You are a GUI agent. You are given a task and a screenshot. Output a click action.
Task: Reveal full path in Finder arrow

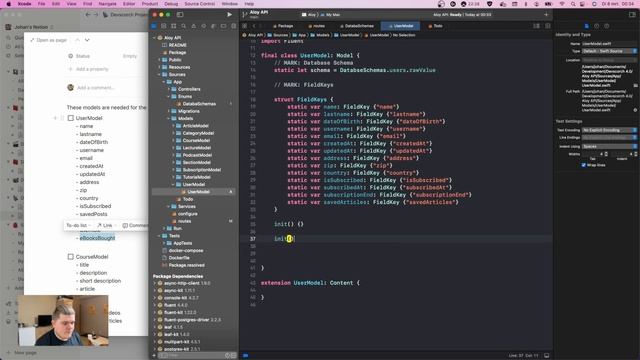point(636,110)
